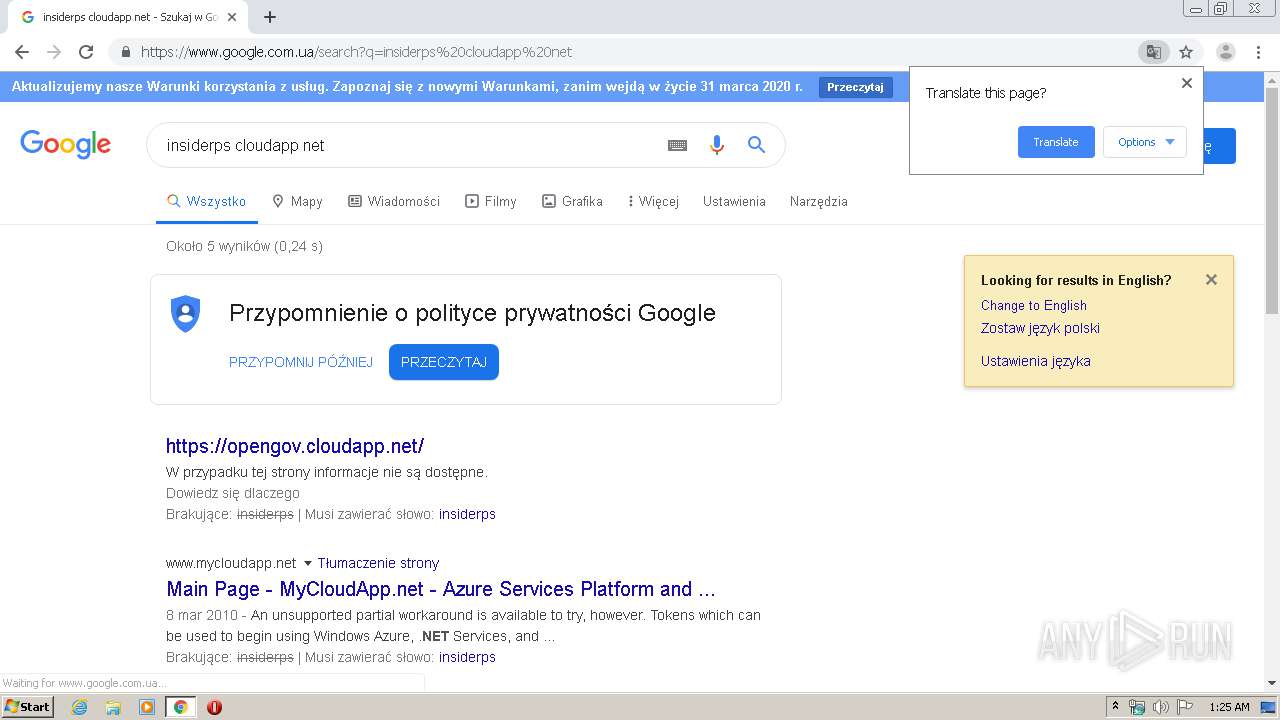Click the Dowiedz się dlaczego link
This screenshot has height=720, width=1280.
(x=233, y=493)
